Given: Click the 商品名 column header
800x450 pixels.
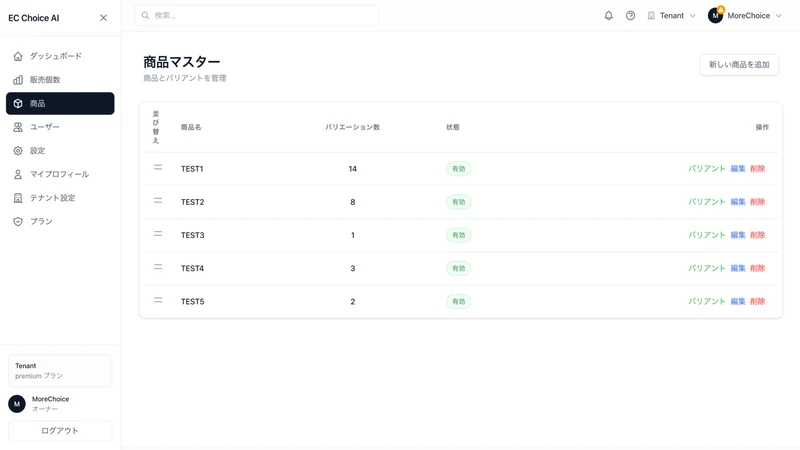Looking at the screenshot, I should coord(191,127).
